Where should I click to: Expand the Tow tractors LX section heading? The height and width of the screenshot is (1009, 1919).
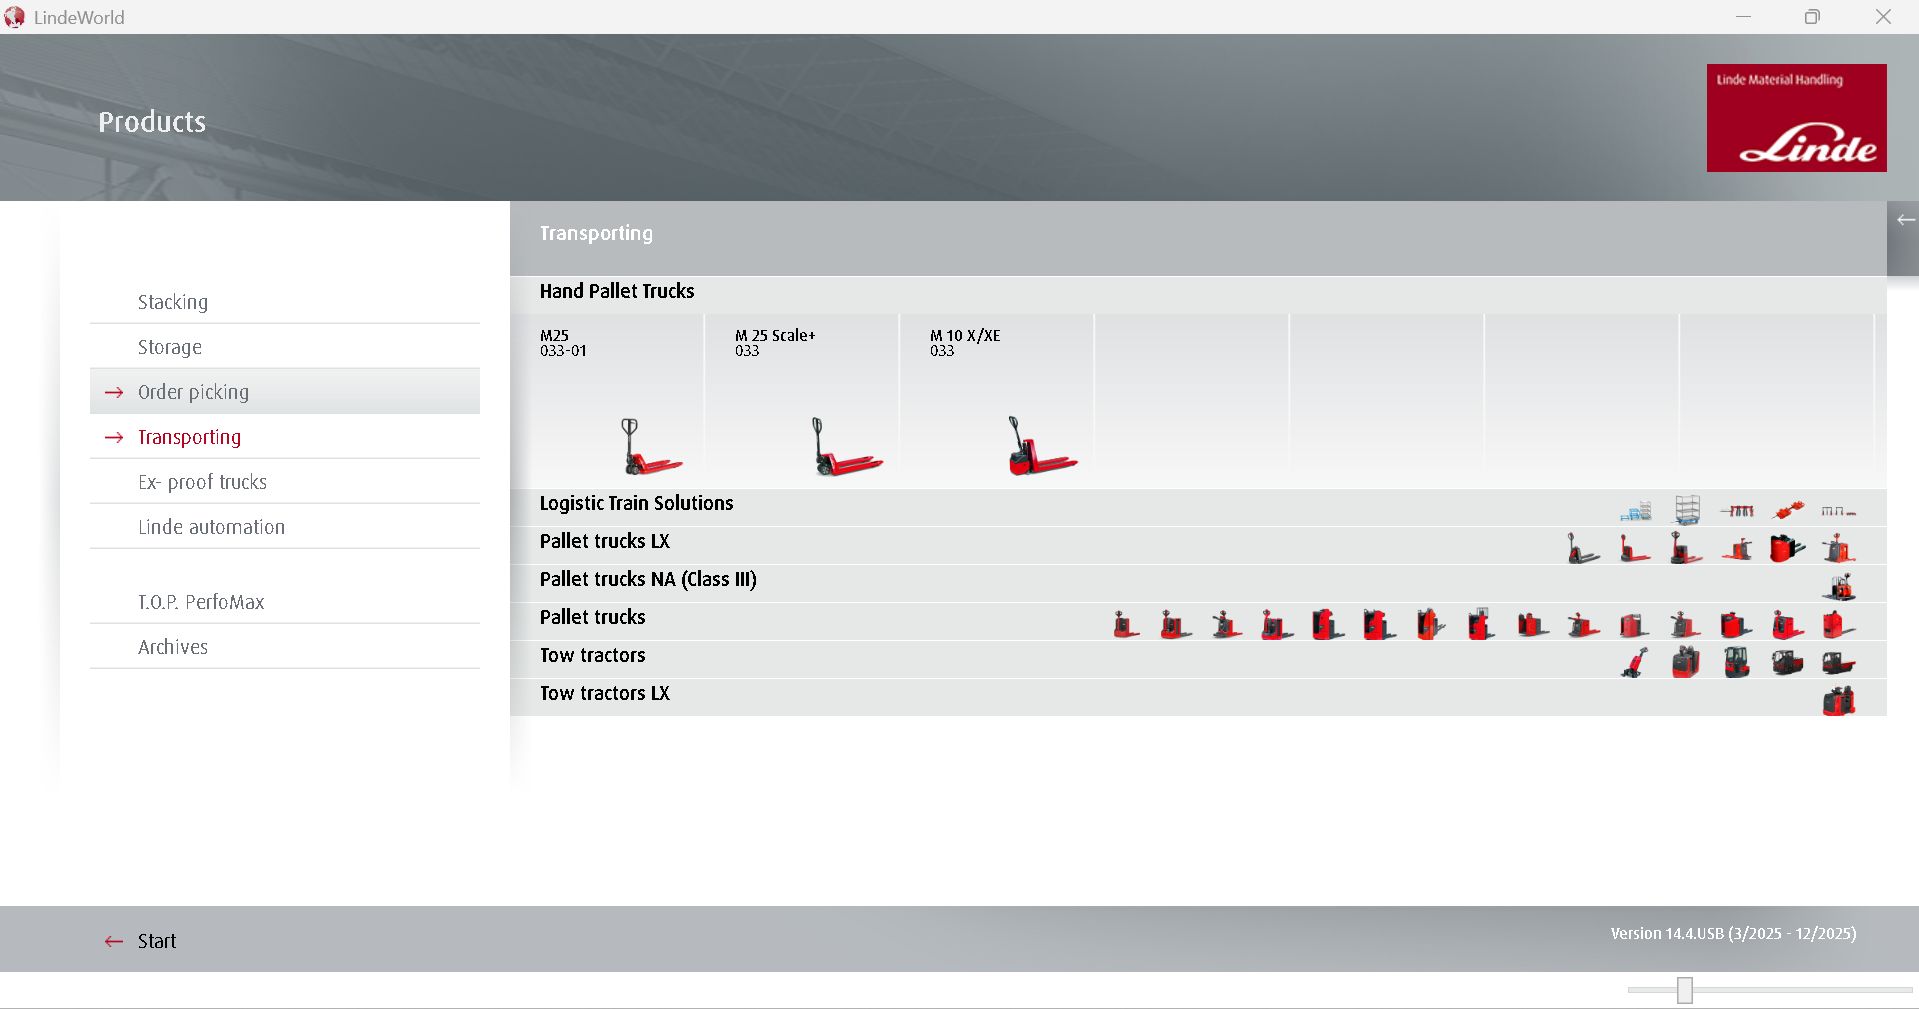click(605, 693)
